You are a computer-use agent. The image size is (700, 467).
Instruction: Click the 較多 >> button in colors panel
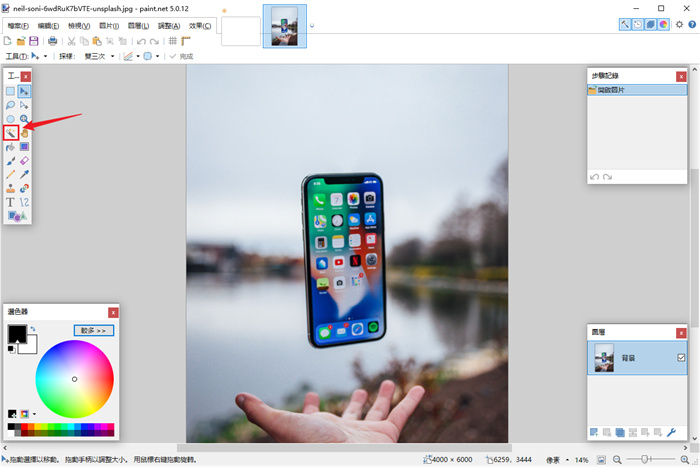click(94, 330)
